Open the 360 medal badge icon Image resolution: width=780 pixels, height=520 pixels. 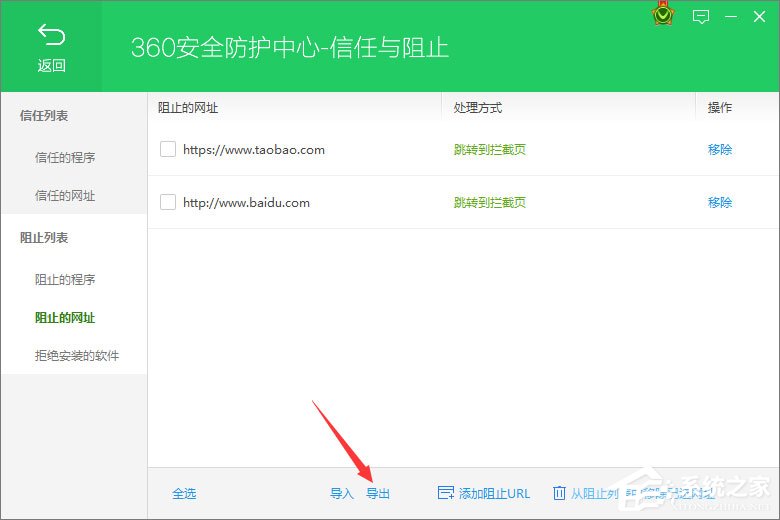coord(662,16)
